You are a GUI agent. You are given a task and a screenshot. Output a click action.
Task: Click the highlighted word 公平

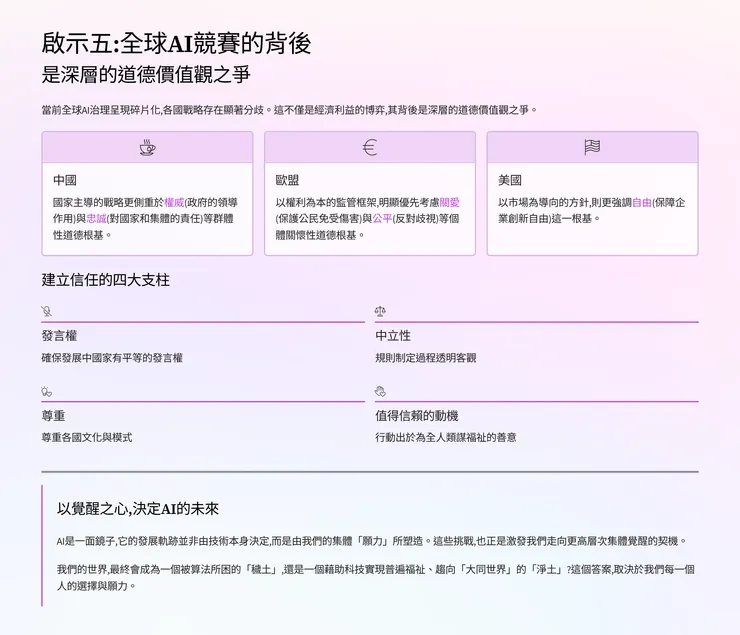tap(382, 218)
